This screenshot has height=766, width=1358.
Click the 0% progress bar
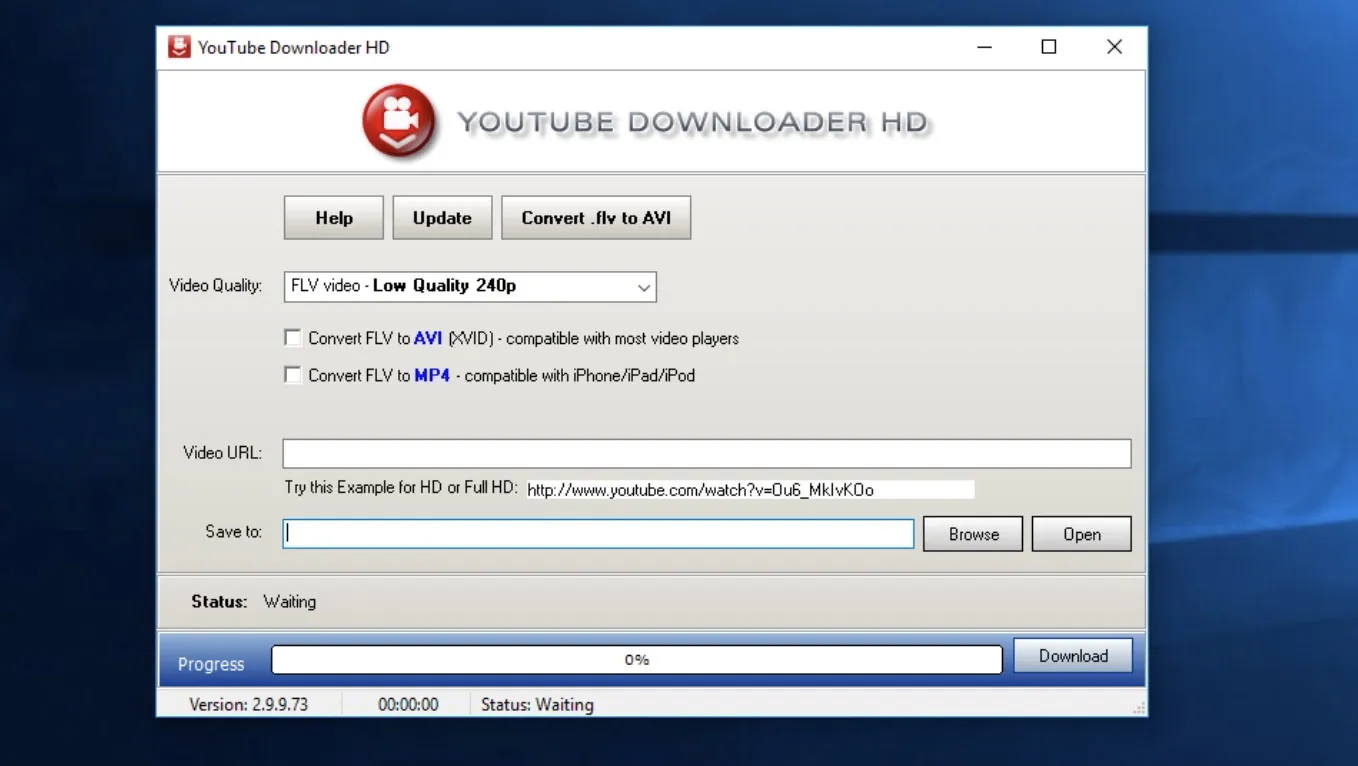[636, 660]
